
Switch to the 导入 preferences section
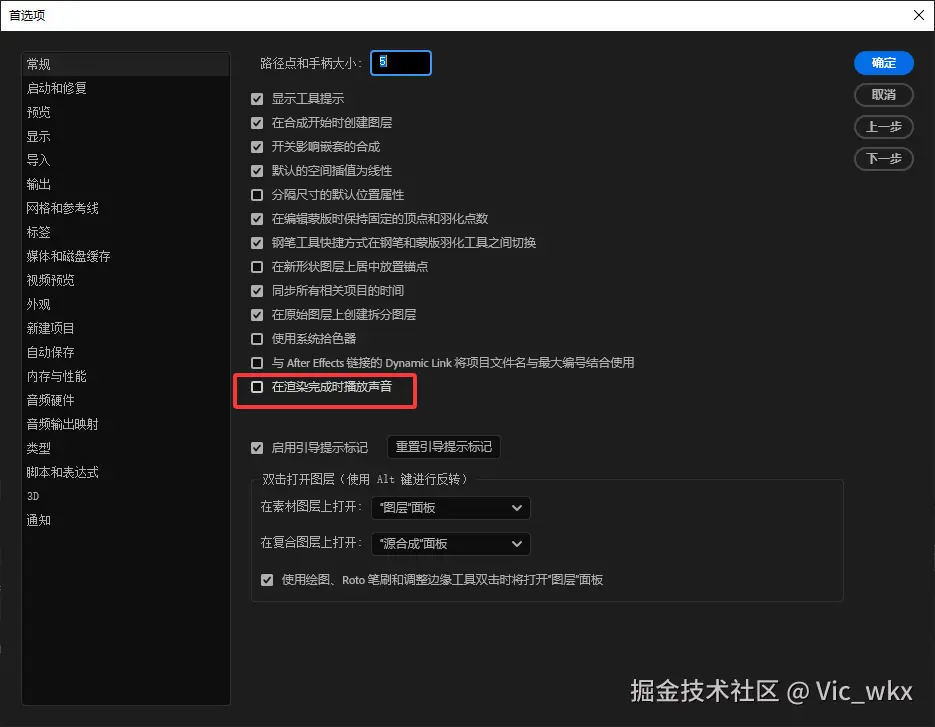pyautogui.click(x=126, y=160)
